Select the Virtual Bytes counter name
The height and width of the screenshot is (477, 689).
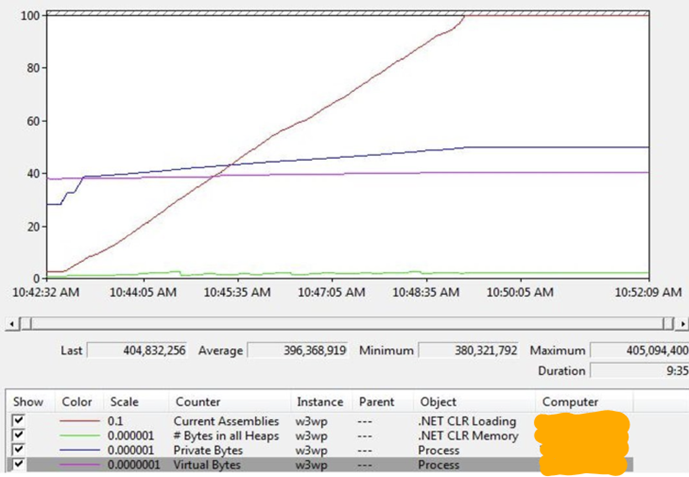click(x=207, y=465)
